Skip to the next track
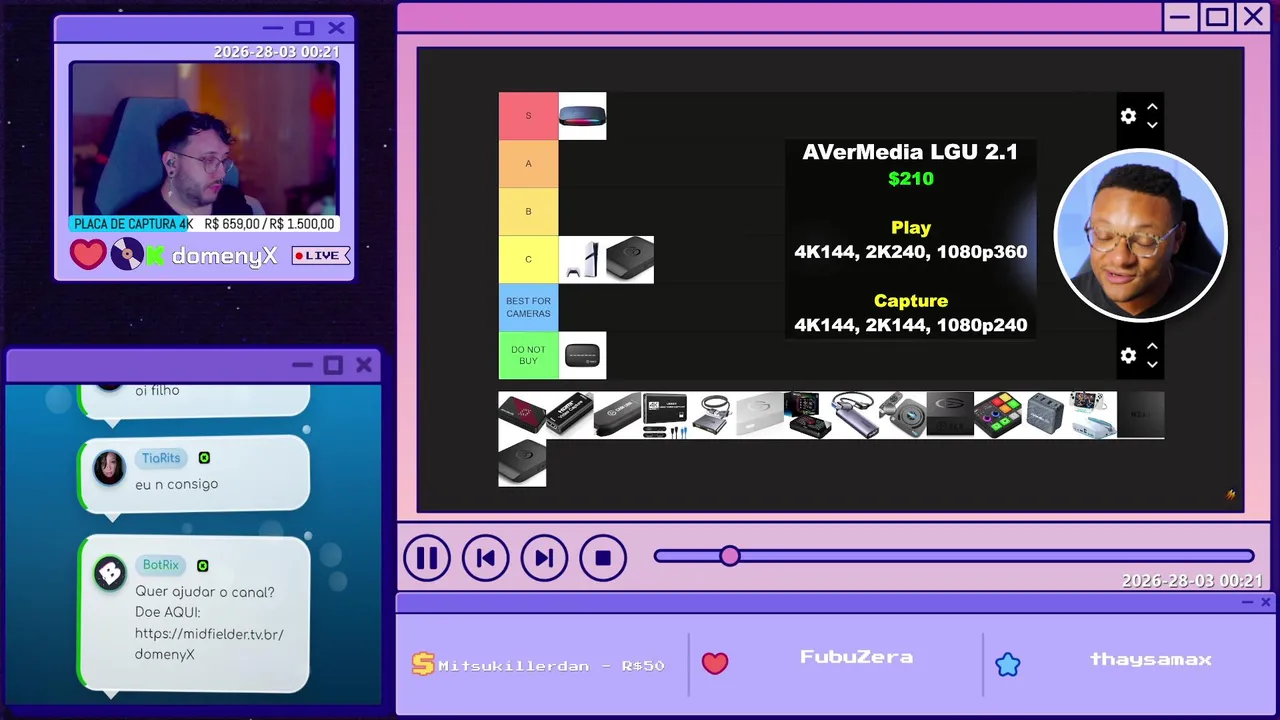 pyautogui.click(x=544, y=558)
